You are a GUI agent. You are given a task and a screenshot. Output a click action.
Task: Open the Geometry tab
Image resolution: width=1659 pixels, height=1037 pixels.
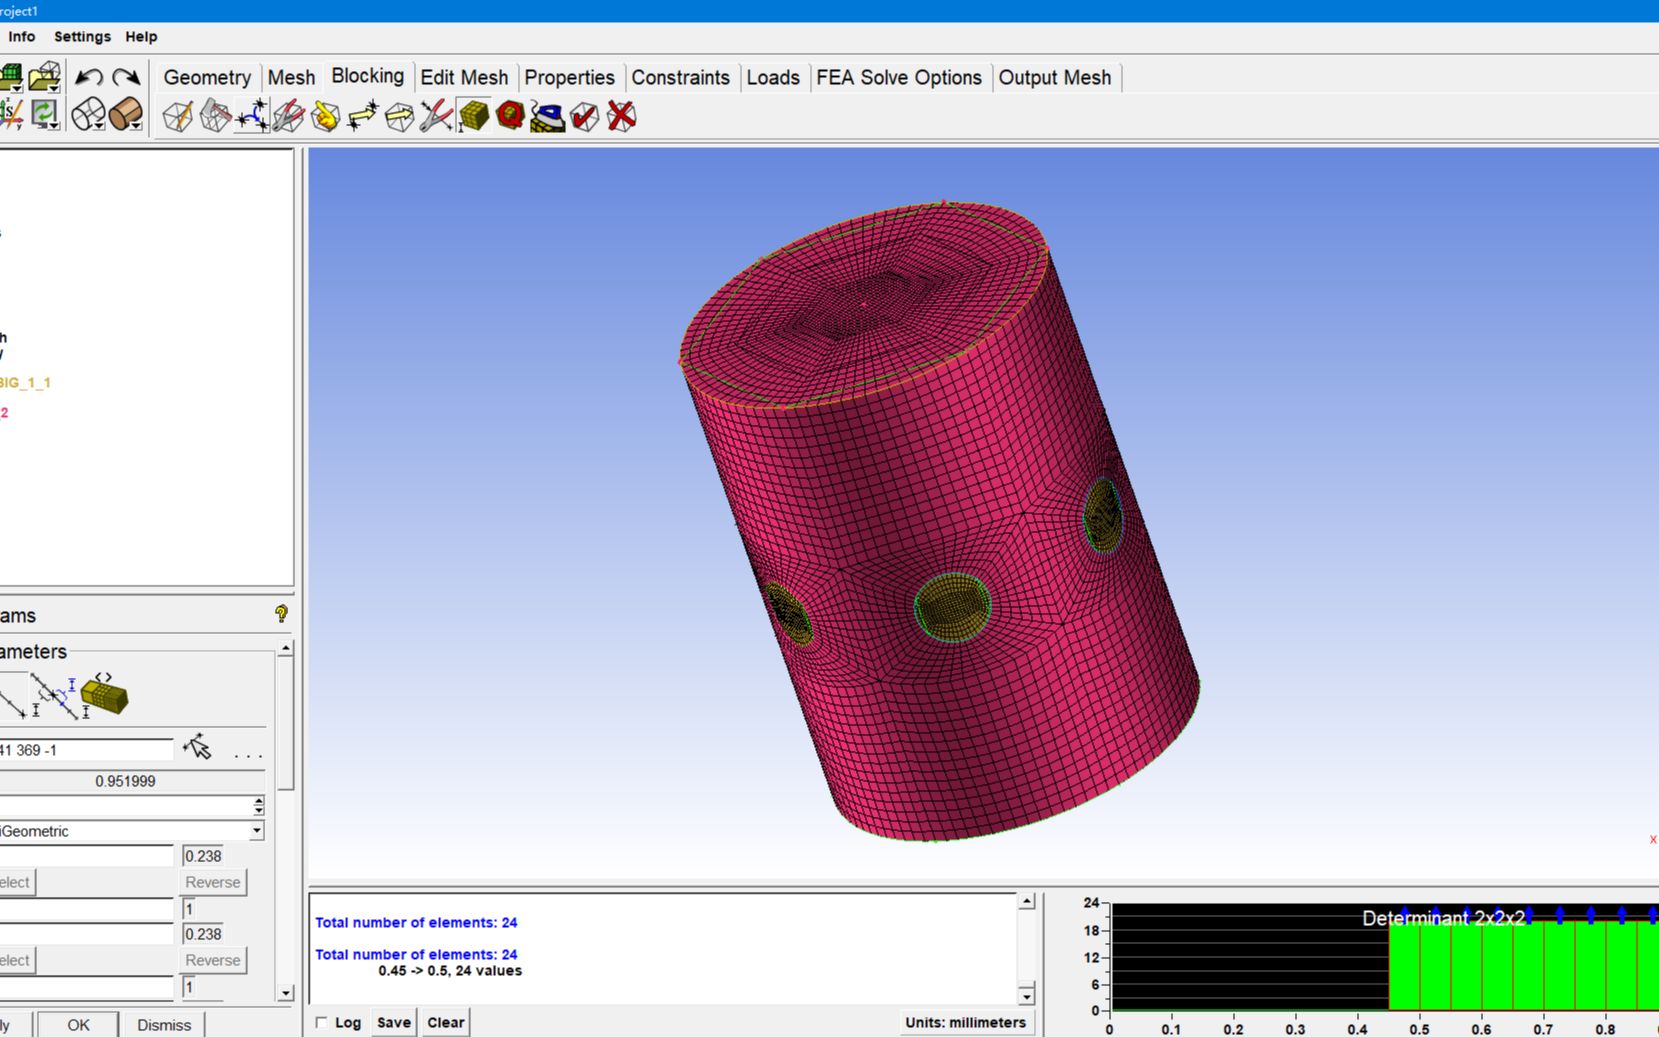pyautogui.click(x=207, y=77)
